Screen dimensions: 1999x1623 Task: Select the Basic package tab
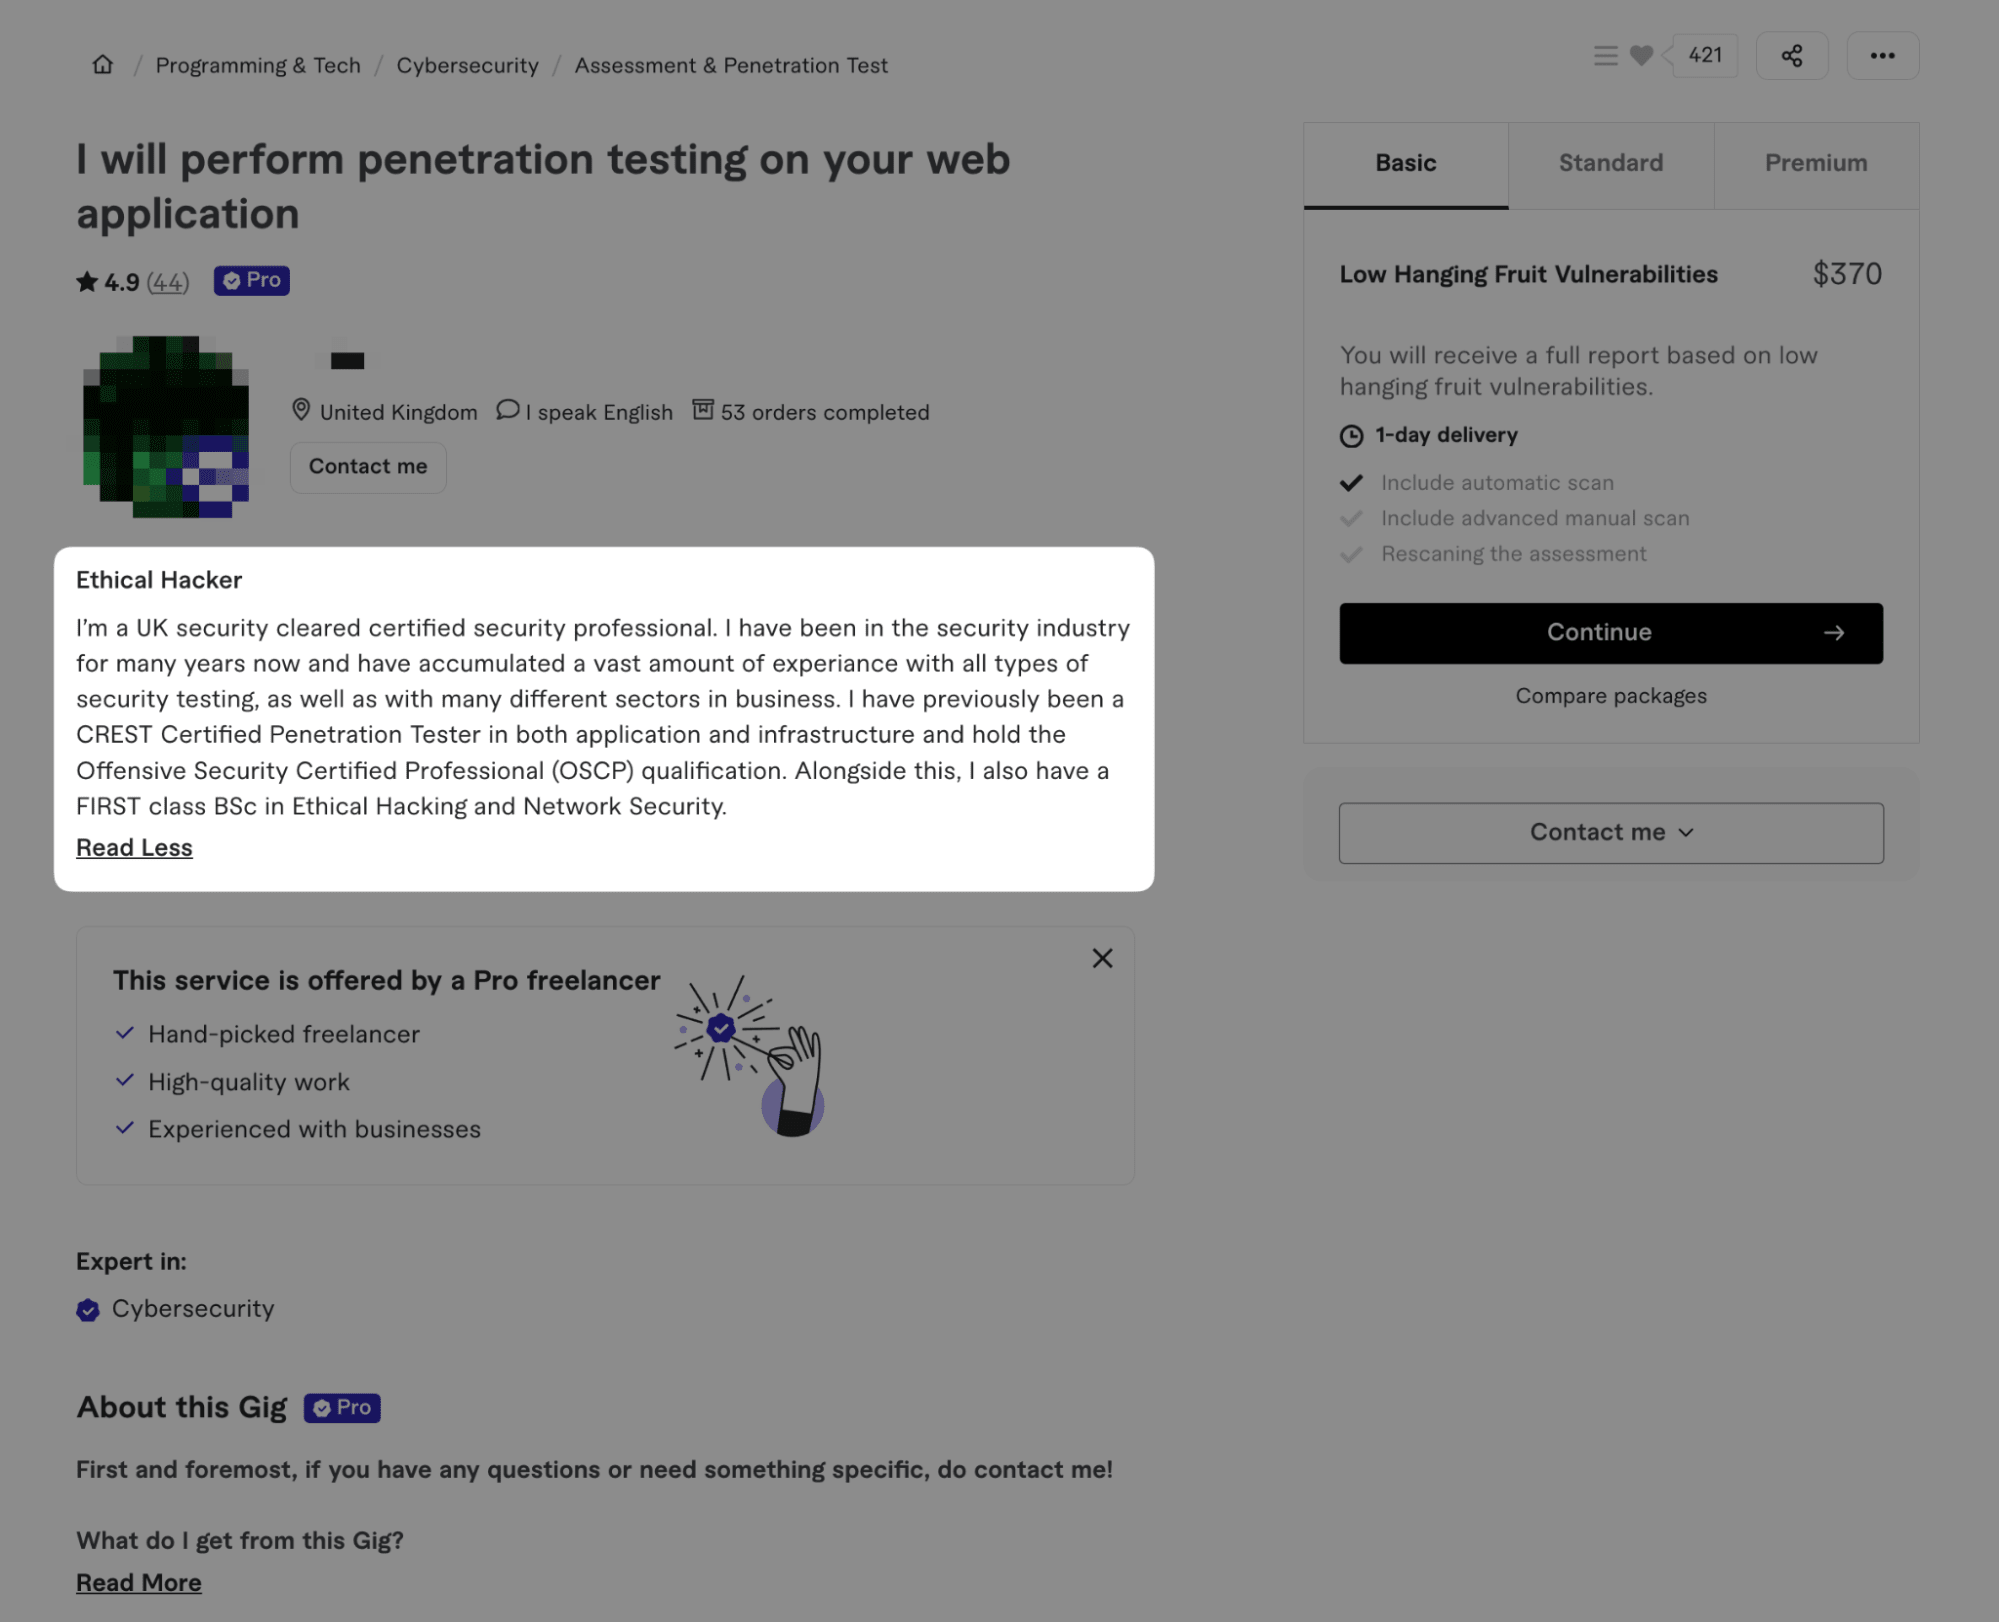1405,164
